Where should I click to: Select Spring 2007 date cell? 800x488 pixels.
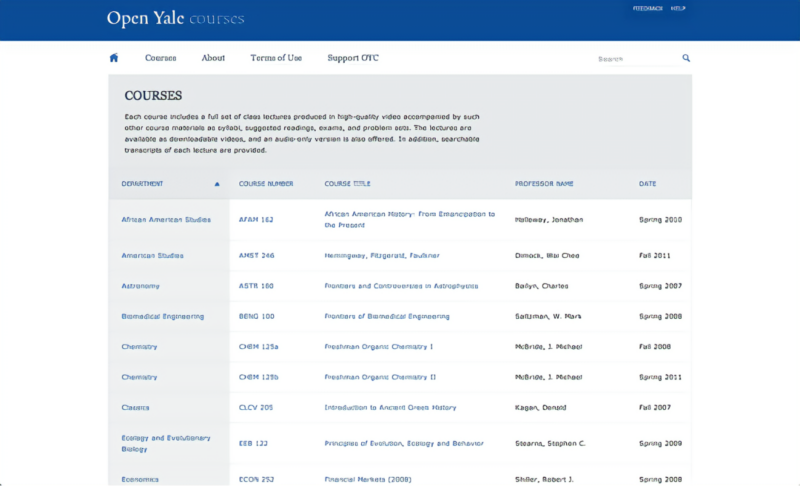click(660, 286)
